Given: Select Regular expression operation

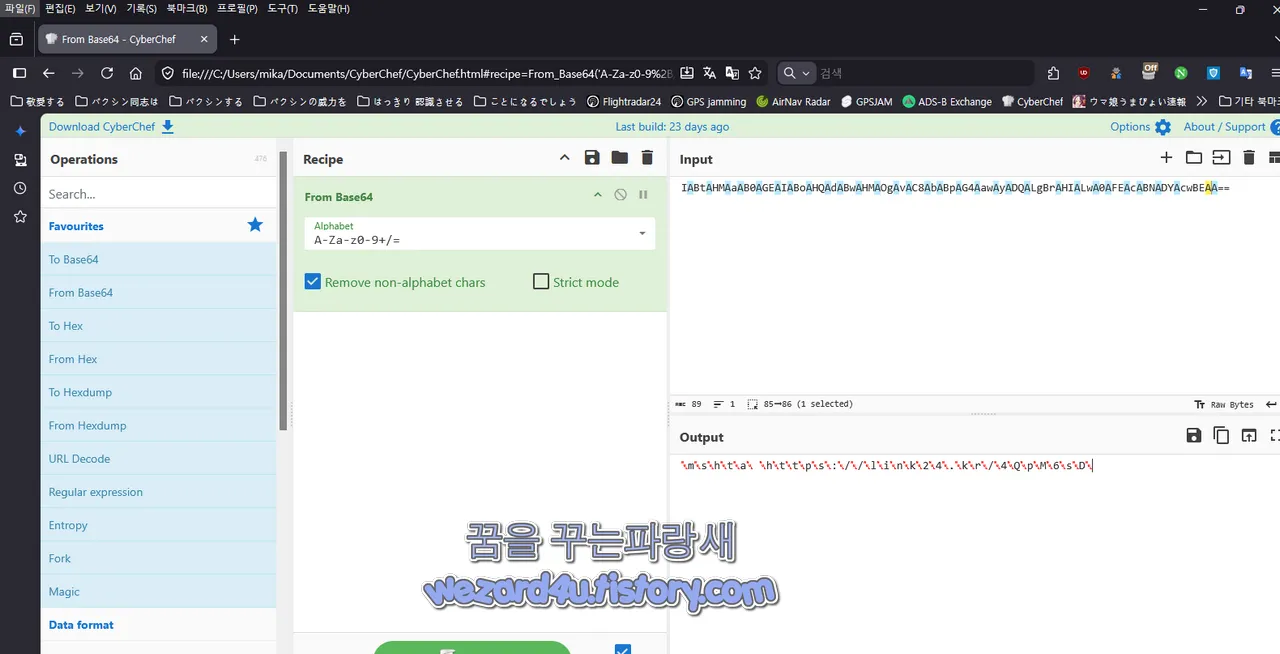Looking at the screenshot, I should coord(158,492).
